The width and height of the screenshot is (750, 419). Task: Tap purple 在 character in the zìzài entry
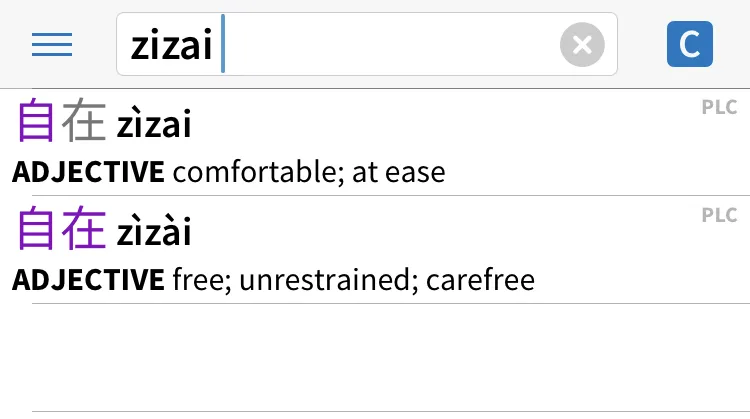[84, 230]
